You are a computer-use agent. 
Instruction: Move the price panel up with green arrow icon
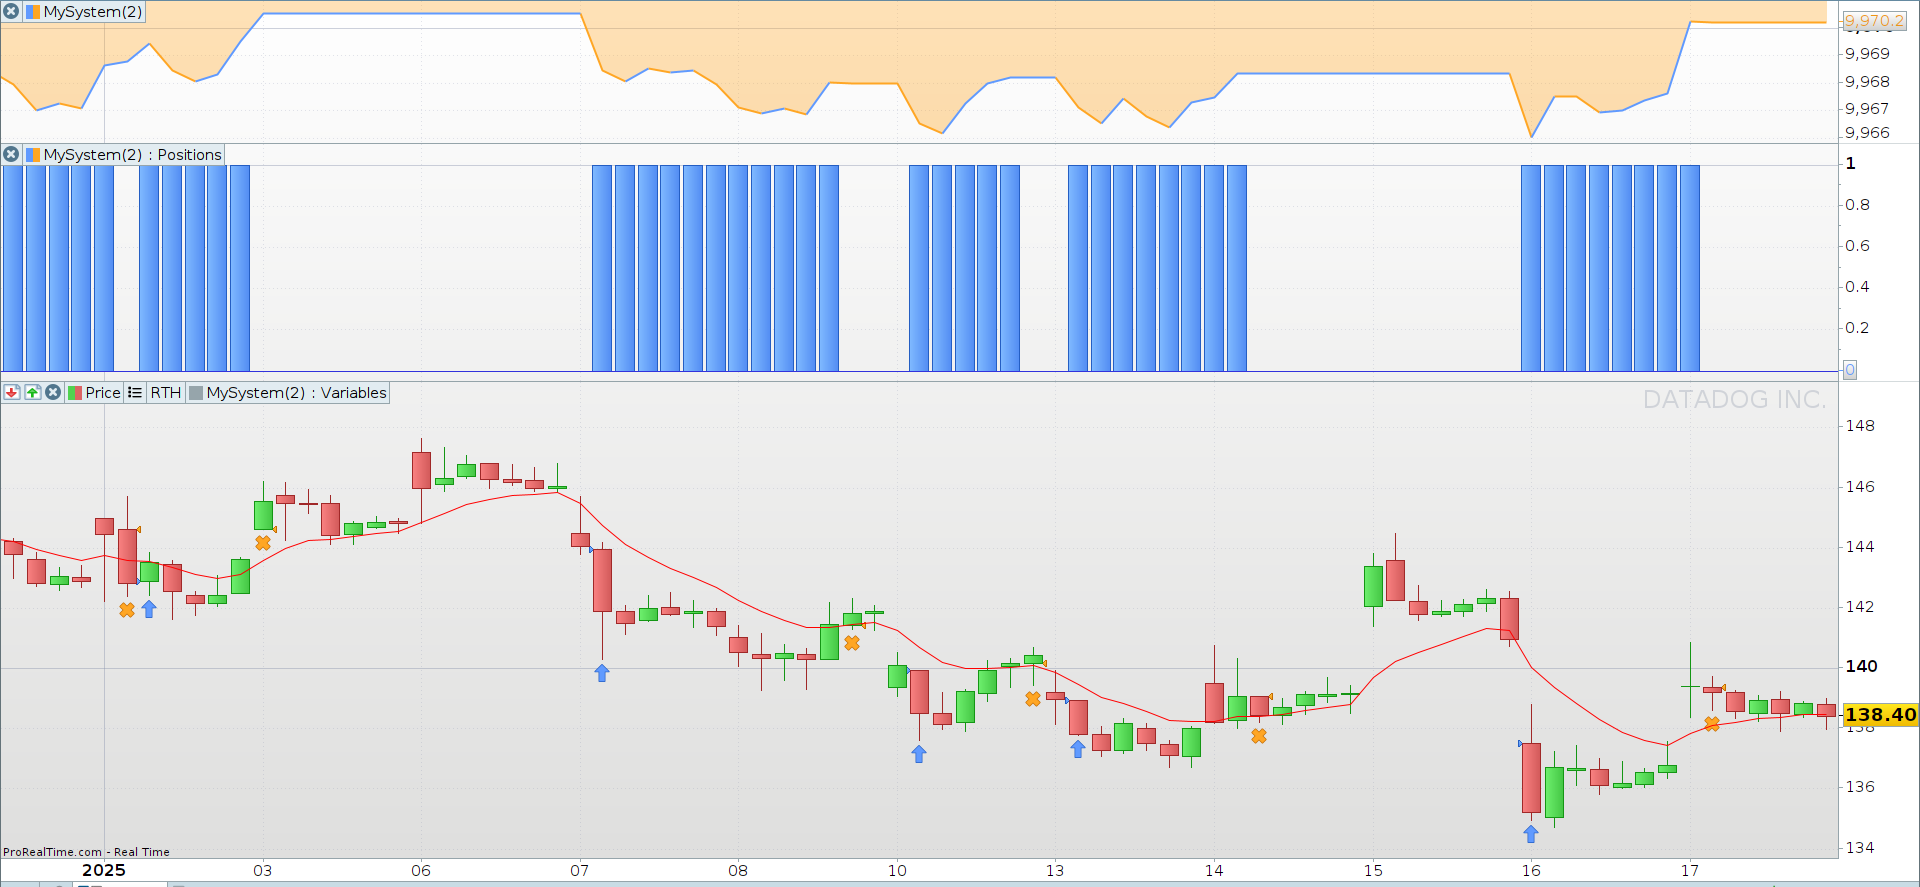(32, 392)
